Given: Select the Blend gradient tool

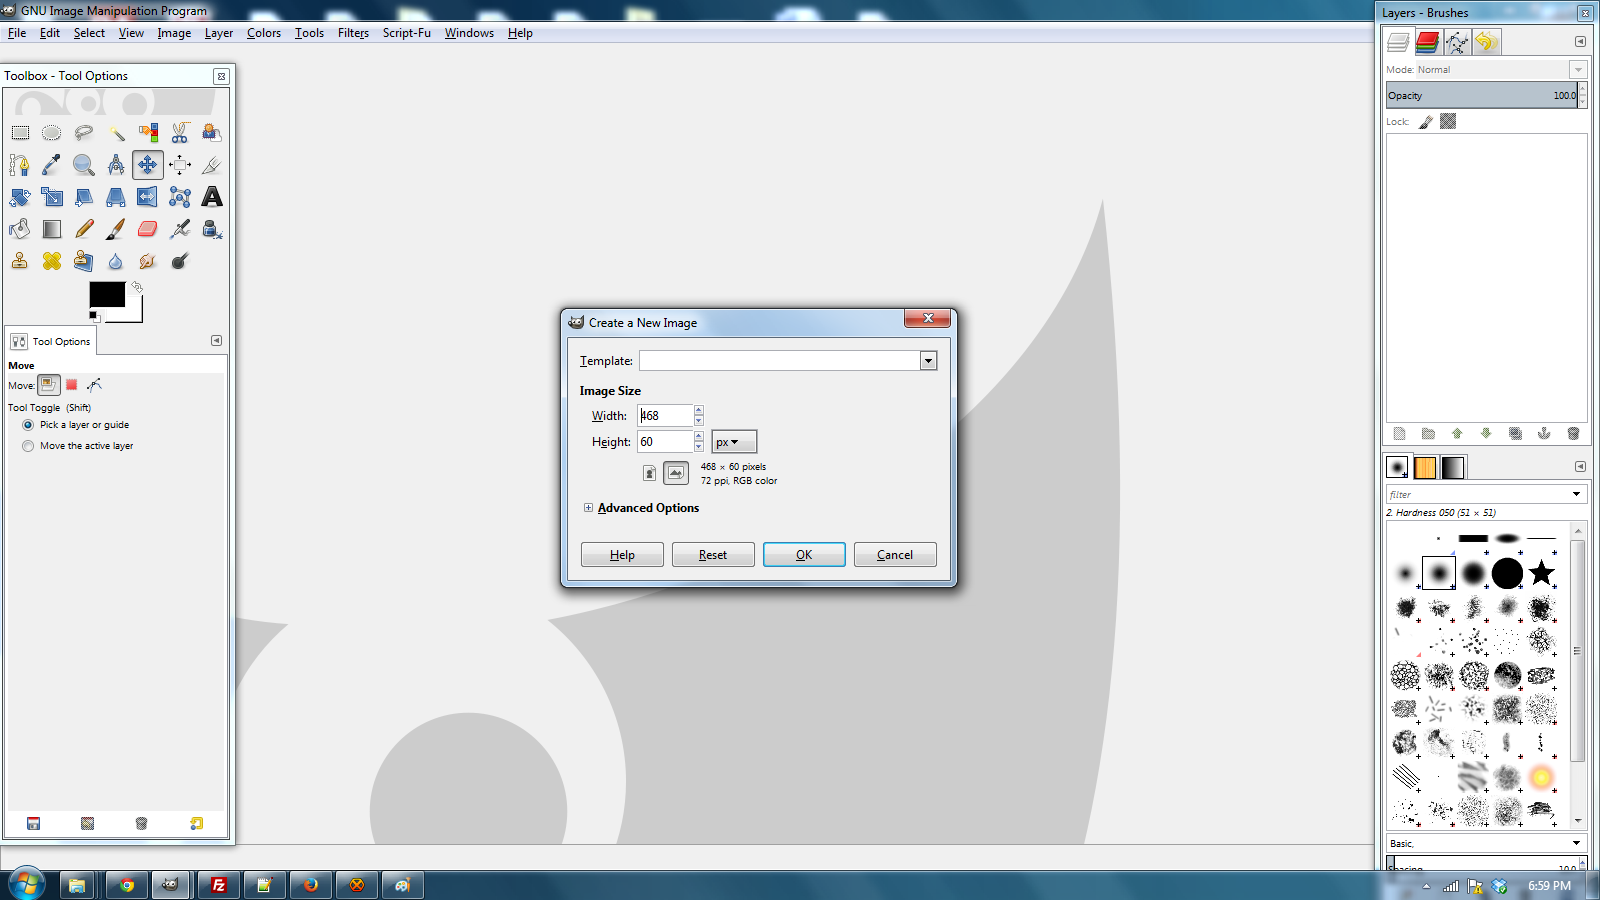Looking at the screenshot, I should [x=52, y=229].
